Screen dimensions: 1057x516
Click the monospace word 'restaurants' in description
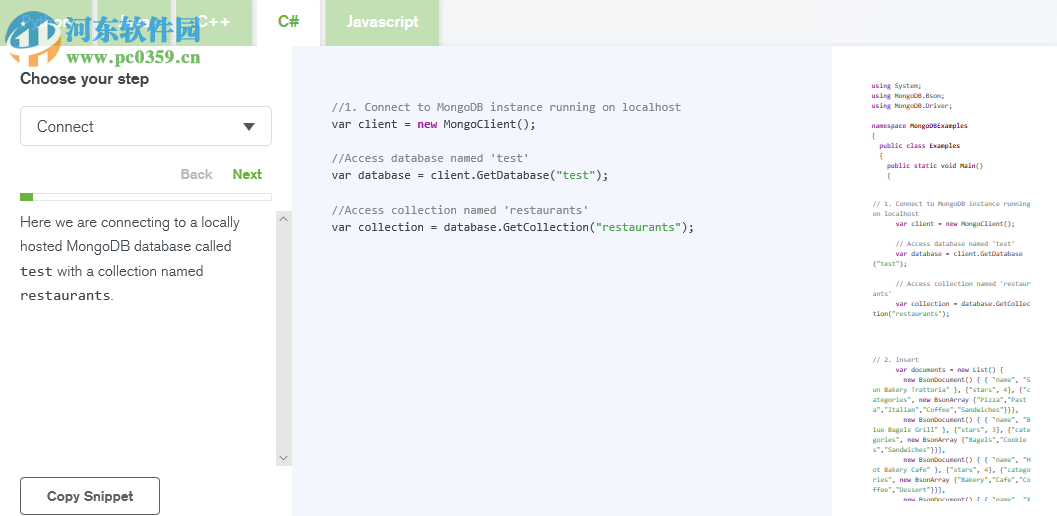[x=65, y=295]
